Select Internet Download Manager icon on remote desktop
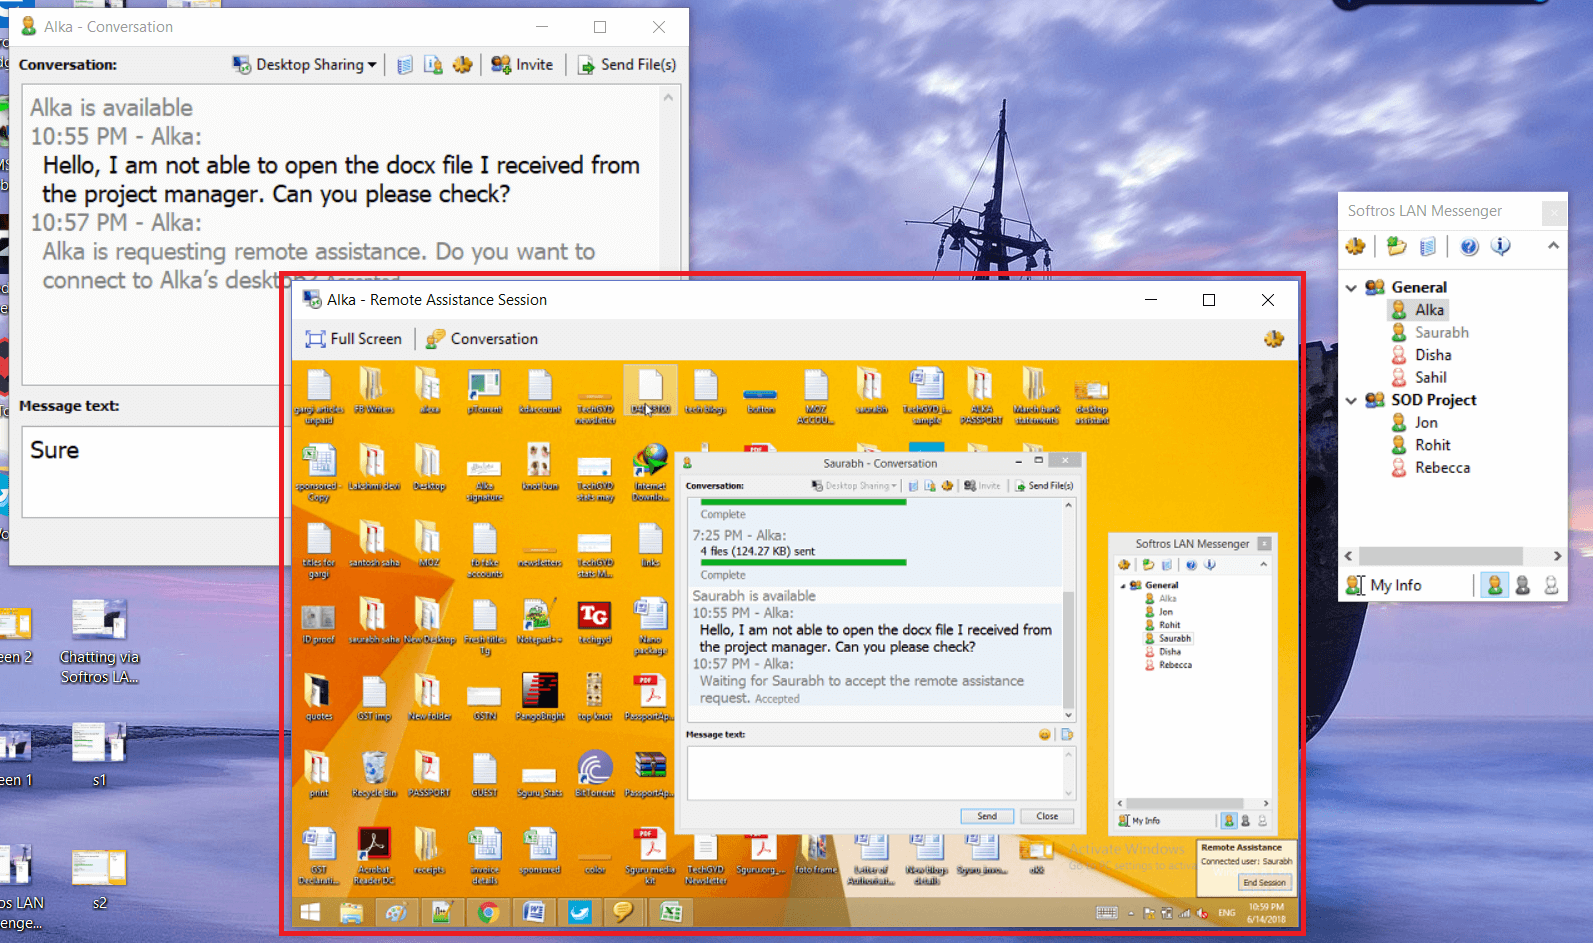The image size is (1593, 943). (650, 472)
